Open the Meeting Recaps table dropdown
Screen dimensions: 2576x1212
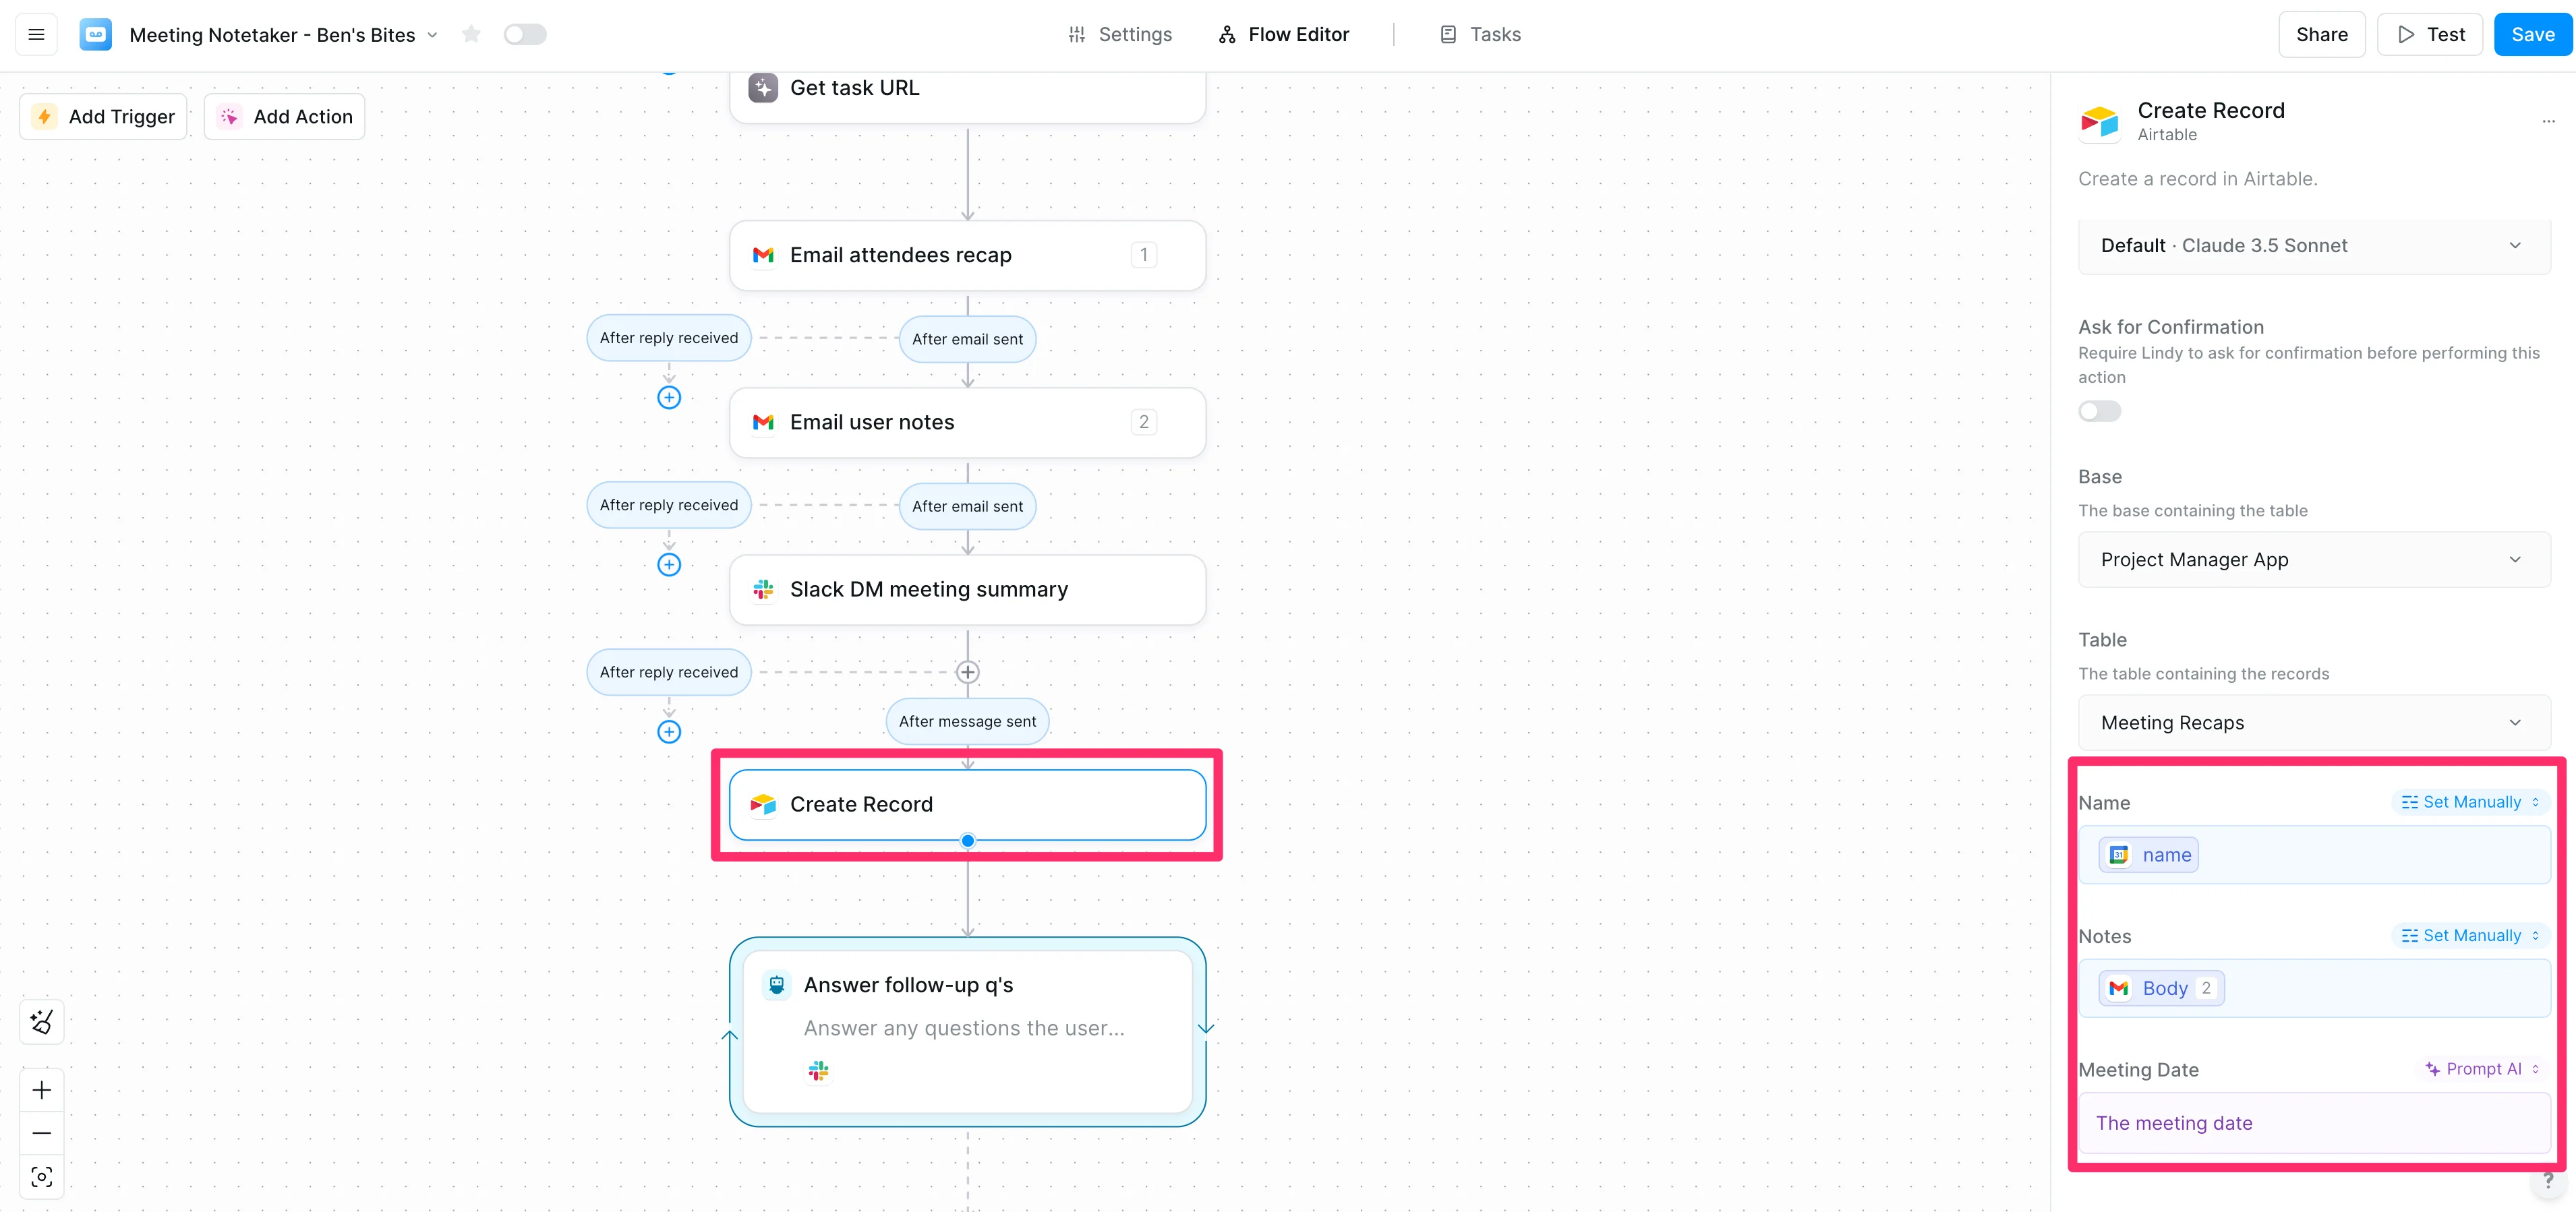pyautogui.click(x=2313, y=723)
